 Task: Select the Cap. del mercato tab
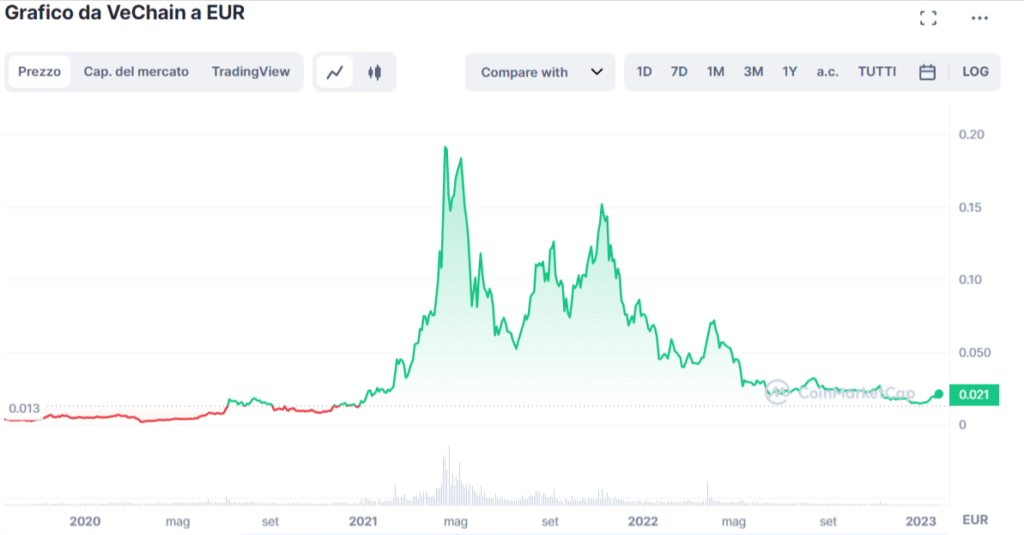(x=136, y=72)
